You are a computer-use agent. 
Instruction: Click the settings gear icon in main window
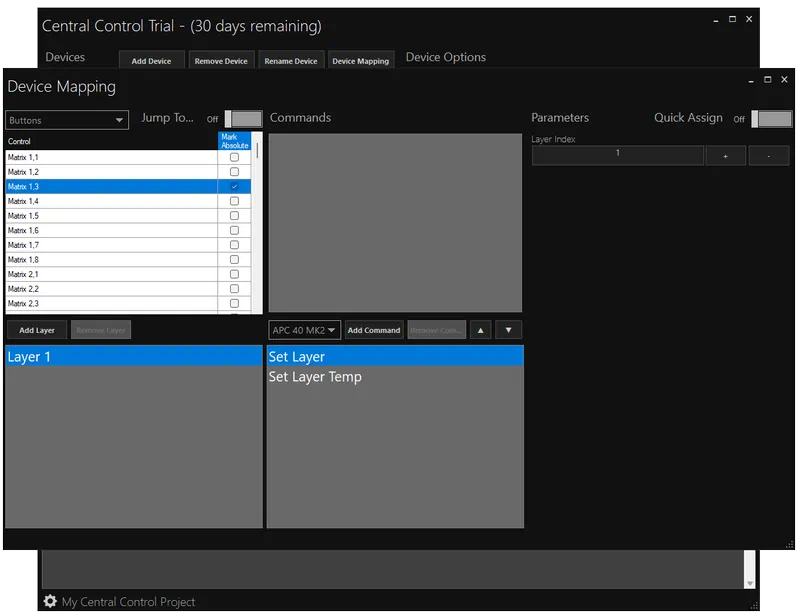(50, 601)
